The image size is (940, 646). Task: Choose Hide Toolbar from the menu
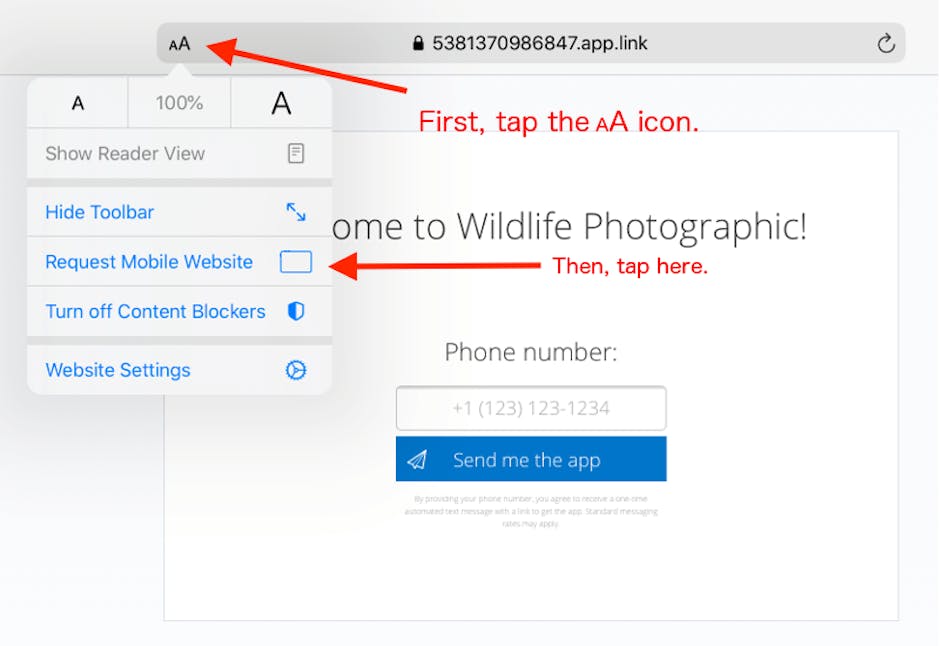100,212
